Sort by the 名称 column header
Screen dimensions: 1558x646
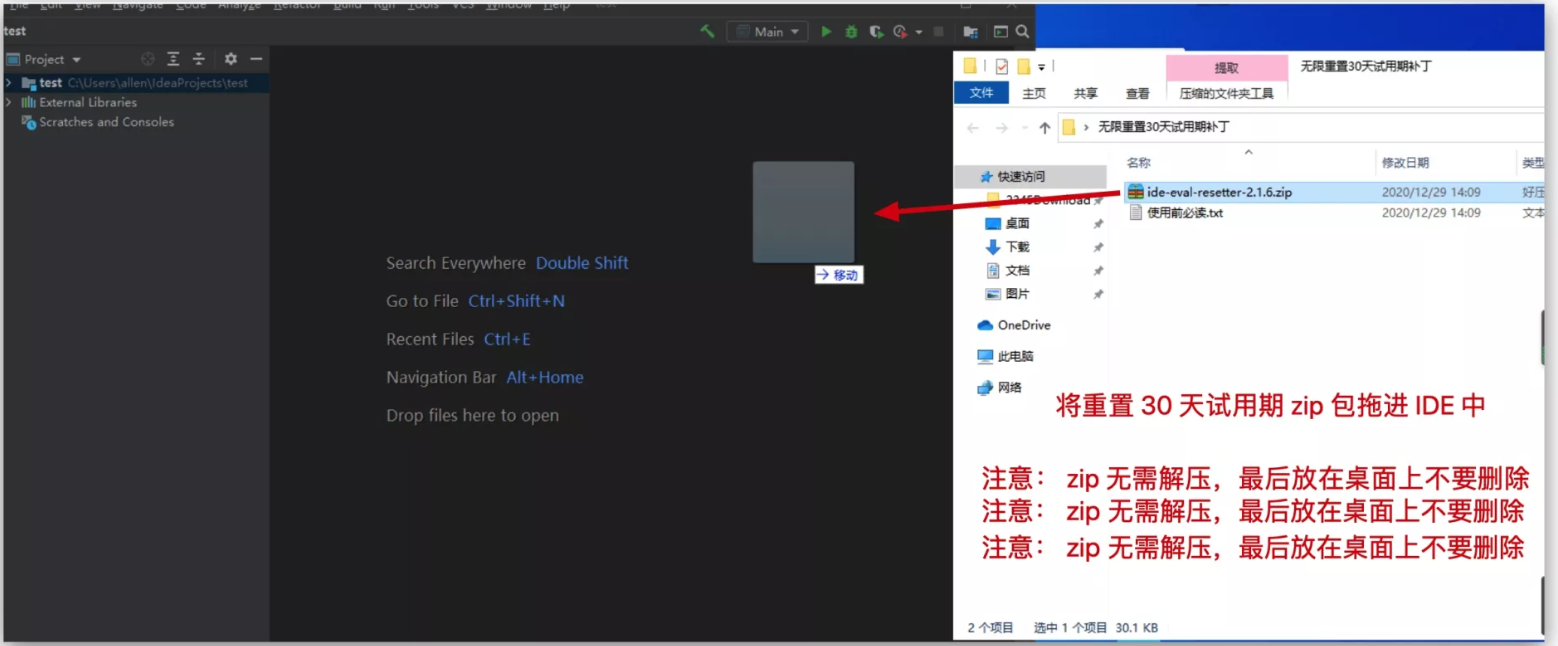click(1139, 162)
